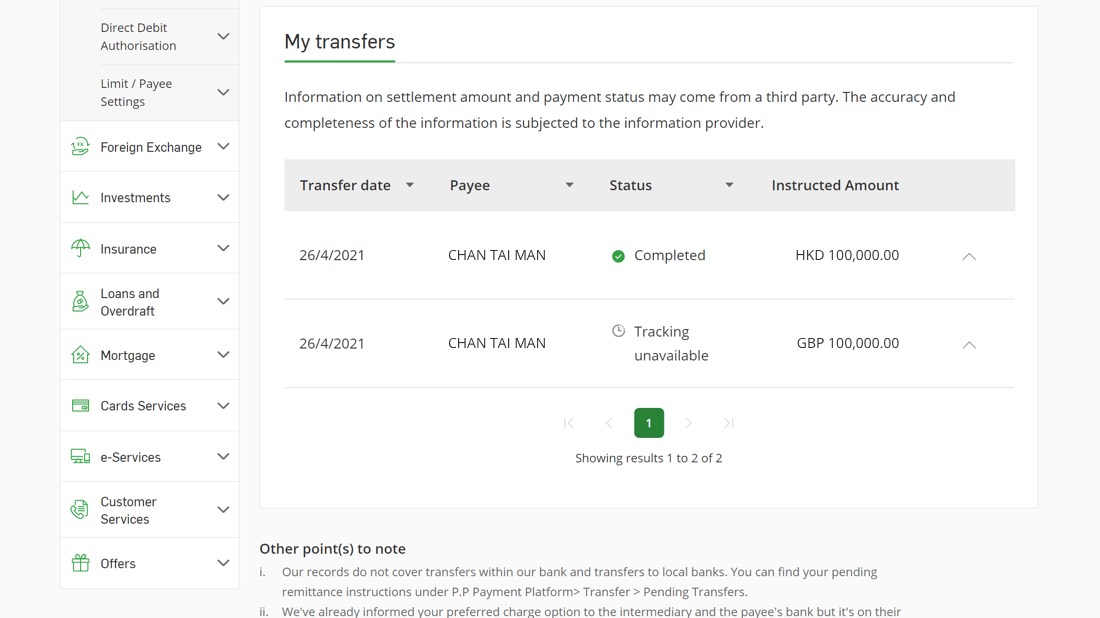
Task: Click the Foreign Exchange currency icon
Action: (81, 147)
